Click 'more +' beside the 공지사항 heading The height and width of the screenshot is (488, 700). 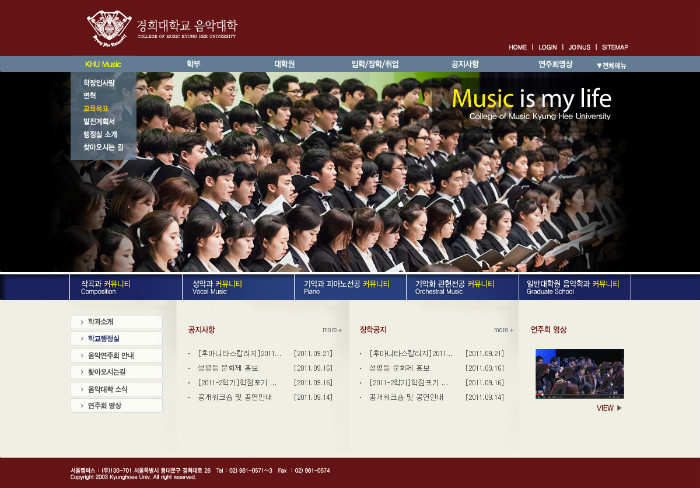point(332,330)
